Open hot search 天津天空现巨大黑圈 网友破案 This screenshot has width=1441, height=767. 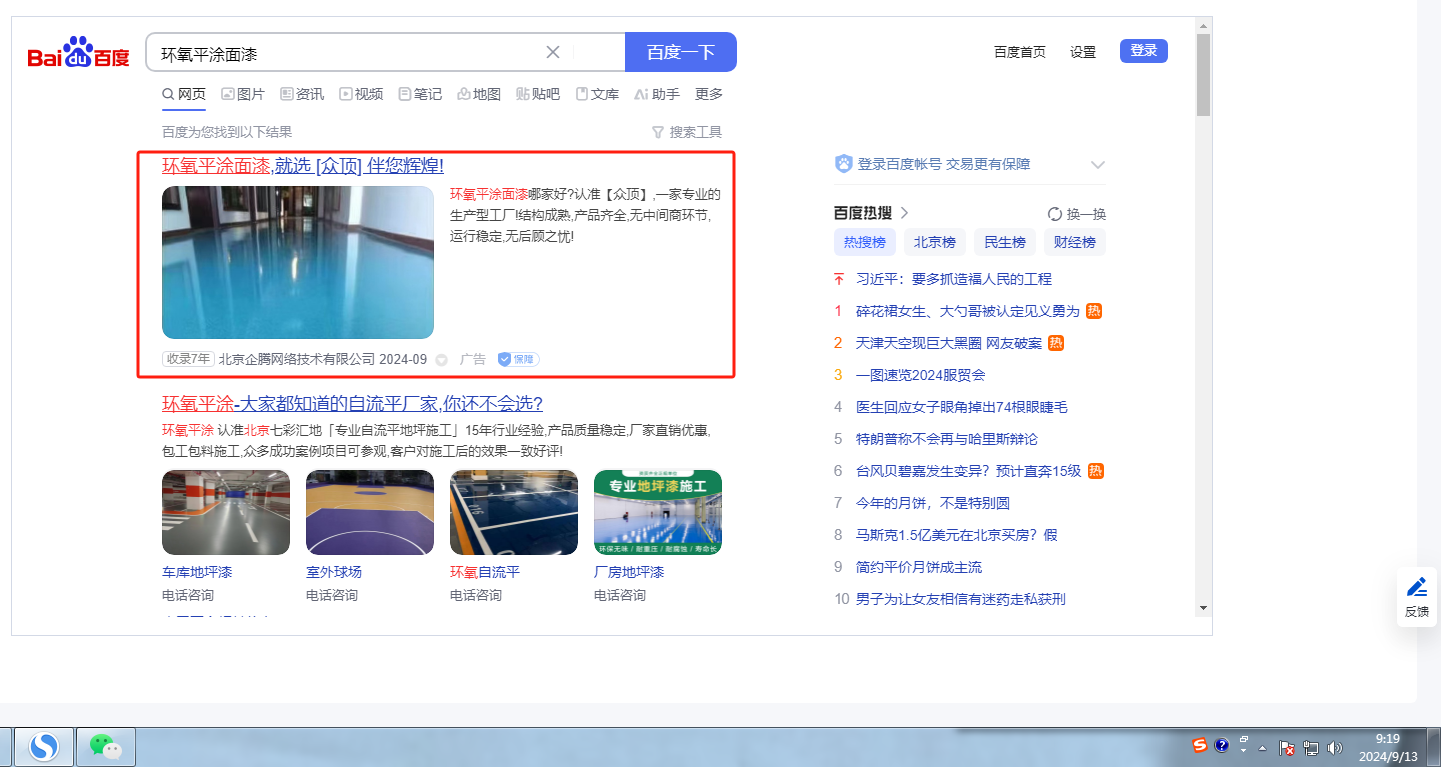click(x=949, y=343)
